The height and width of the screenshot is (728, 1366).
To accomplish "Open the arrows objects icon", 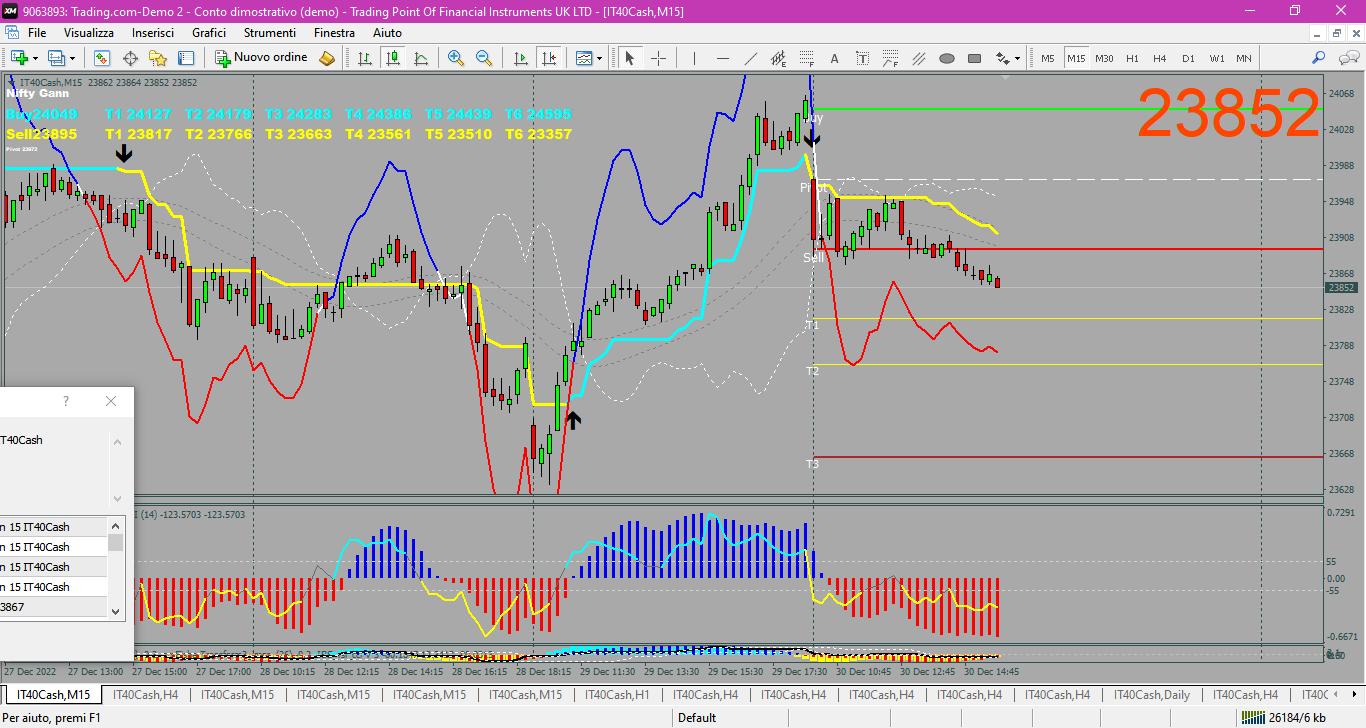I will pos(1003,58).
